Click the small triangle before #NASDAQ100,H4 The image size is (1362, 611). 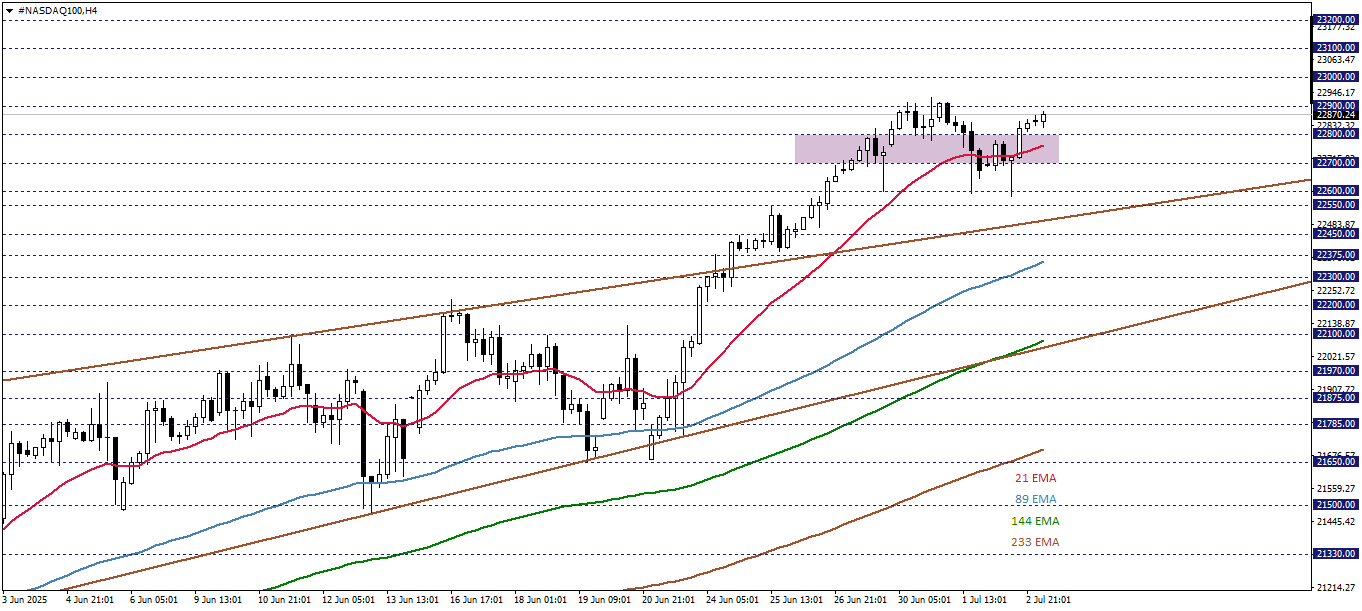(x=8, y=9)
